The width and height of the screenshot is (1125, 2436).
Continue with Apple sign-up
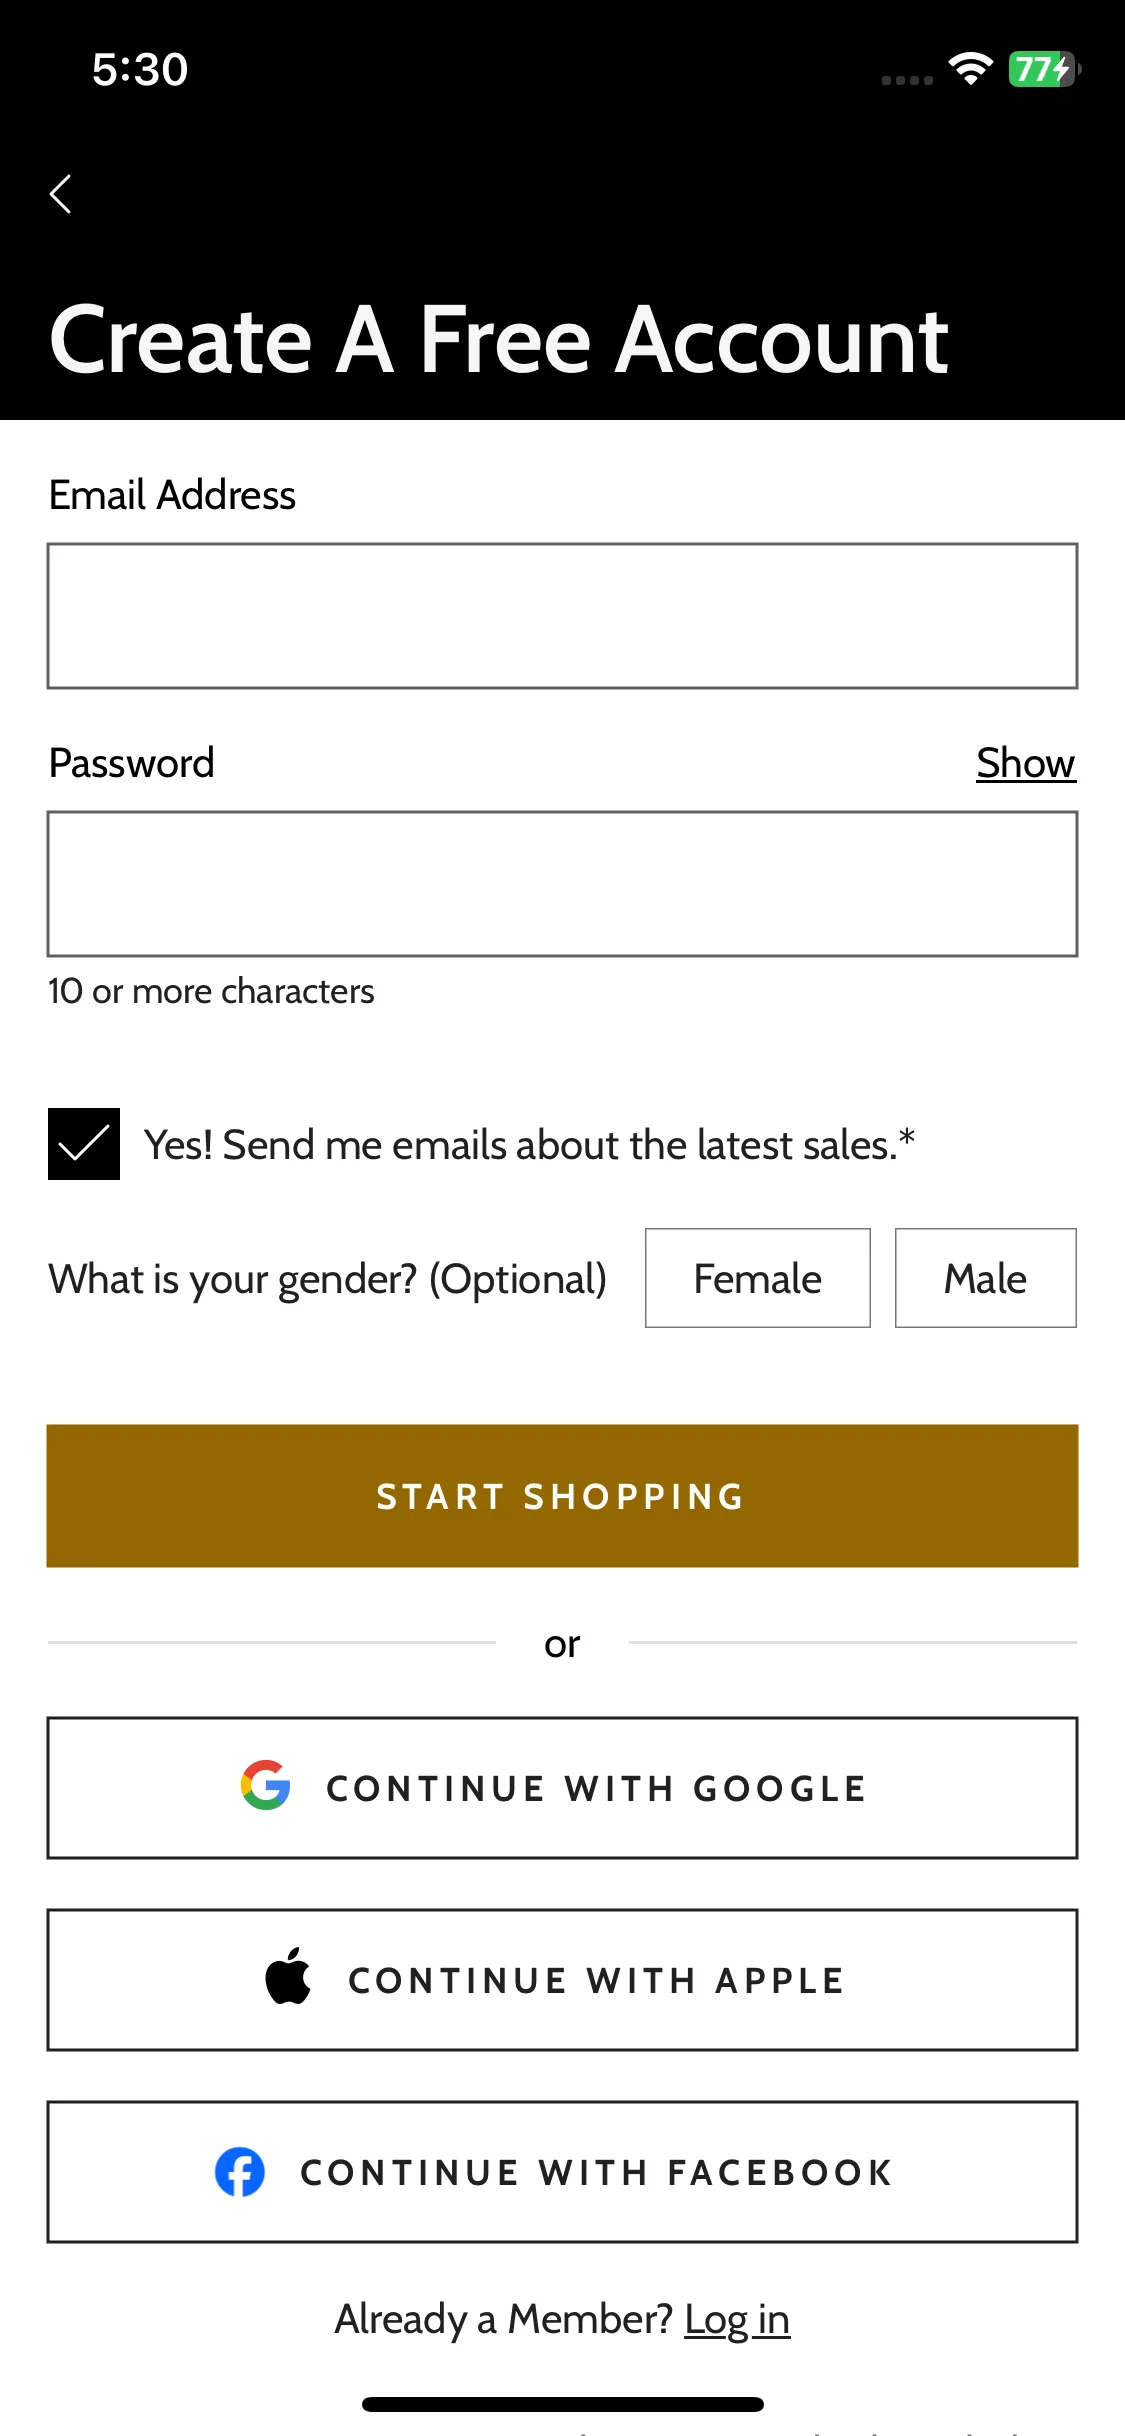coord(562,1980)
